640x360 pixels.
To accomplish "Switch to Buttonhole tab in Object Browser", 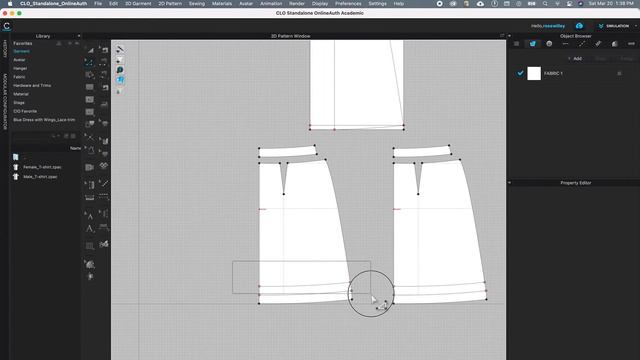I will tap(565, 44).
